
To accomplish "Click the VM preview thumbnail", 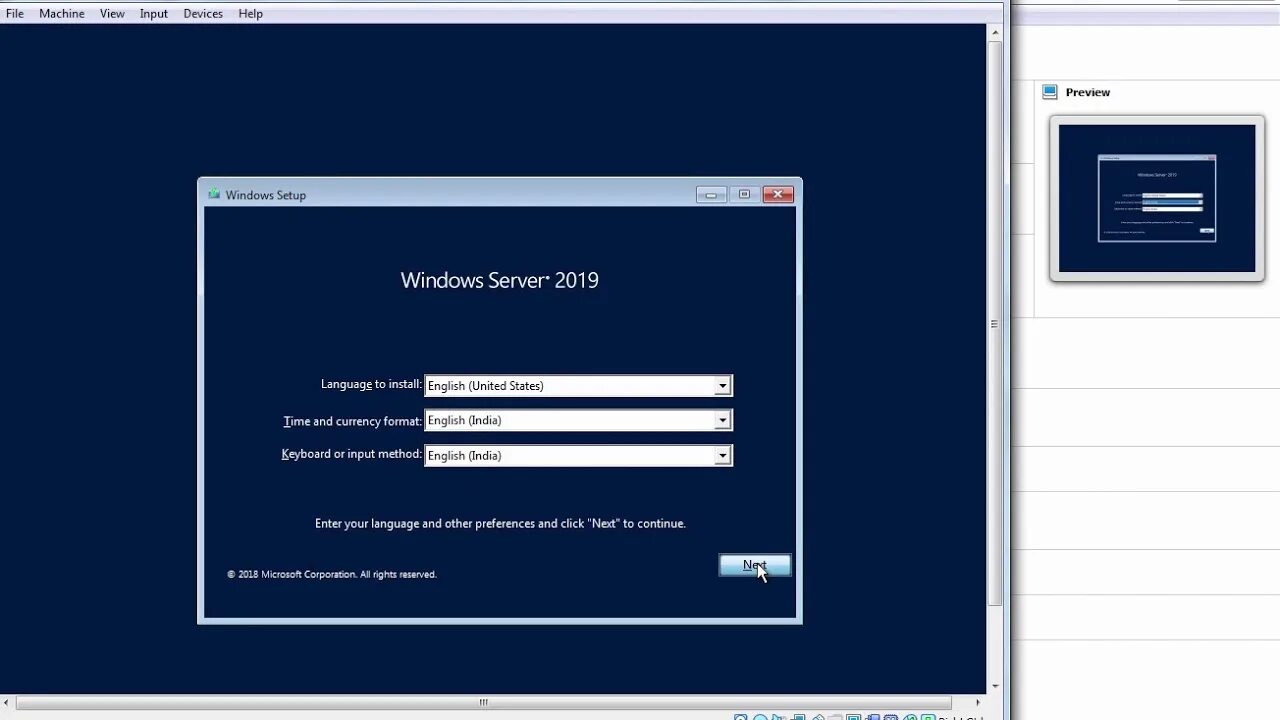I will click(1157, 198).
